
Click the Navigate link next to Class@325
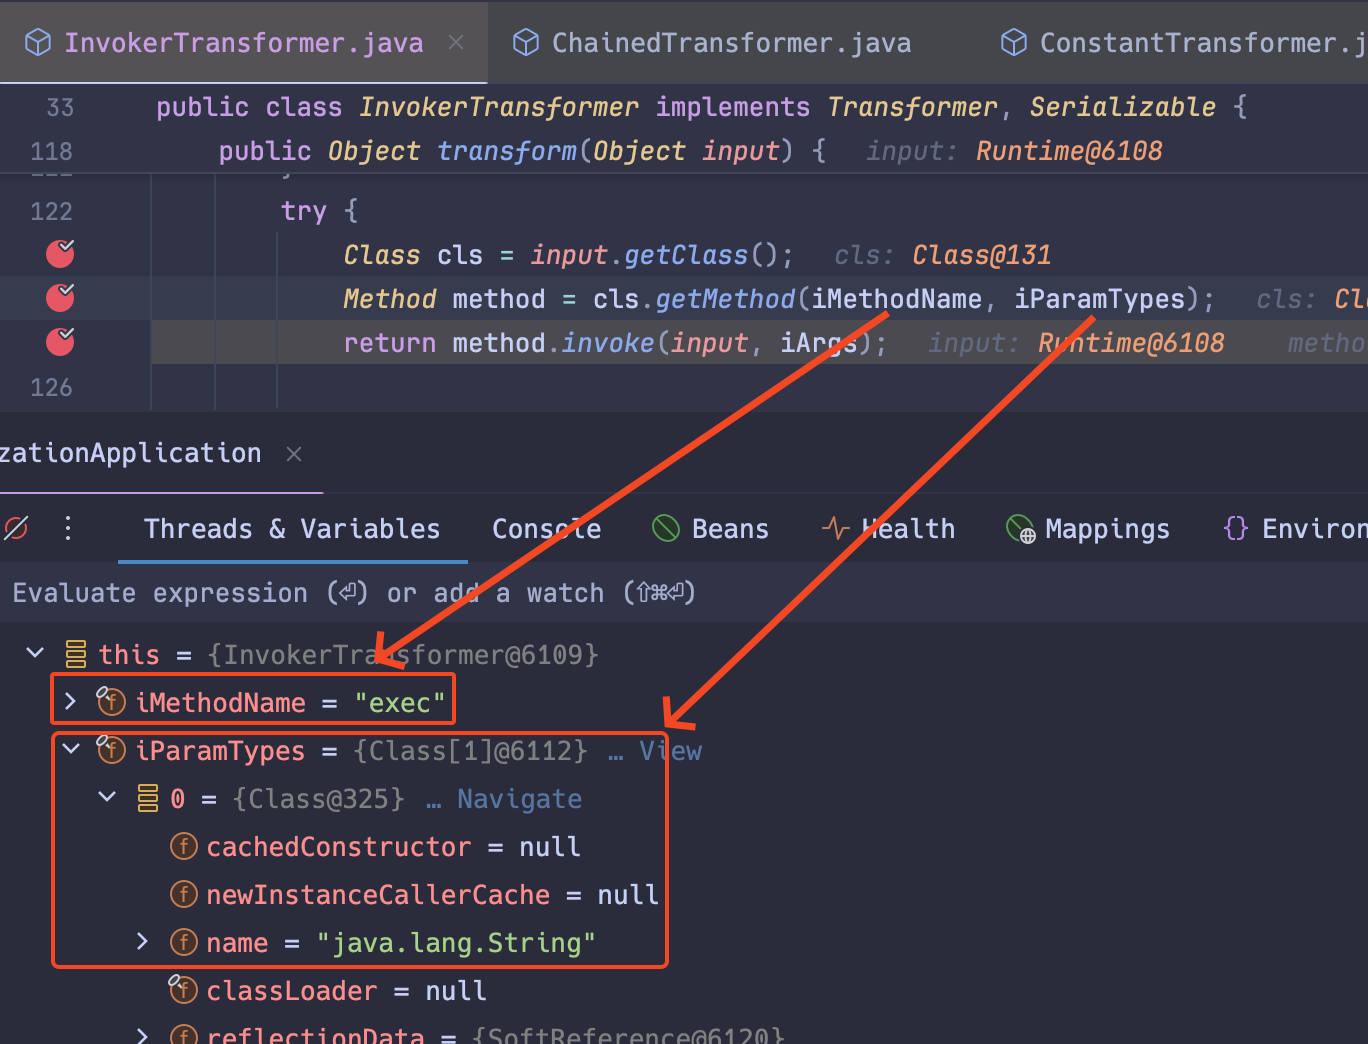click(x=519, y=798)
